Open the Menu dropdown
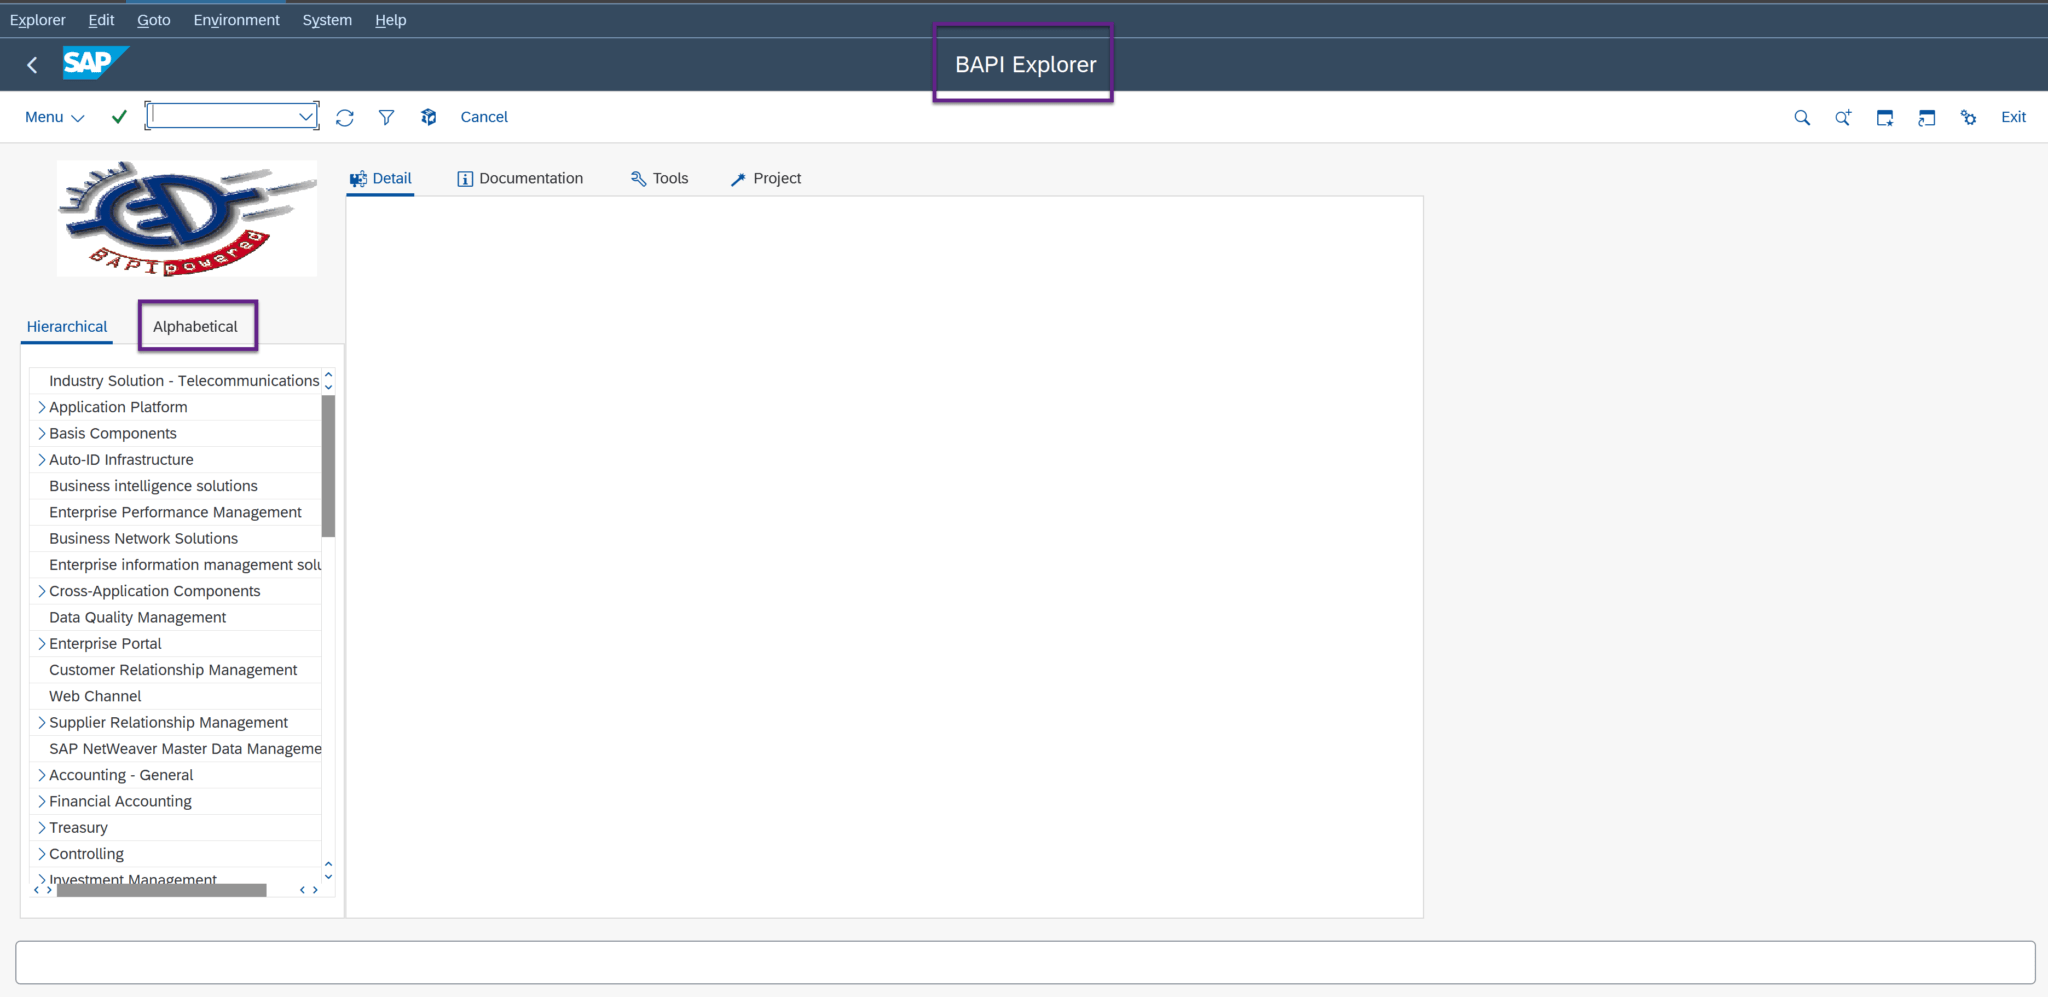The image size is (2048, 997). pyautogui.click(x=53, y=117)
